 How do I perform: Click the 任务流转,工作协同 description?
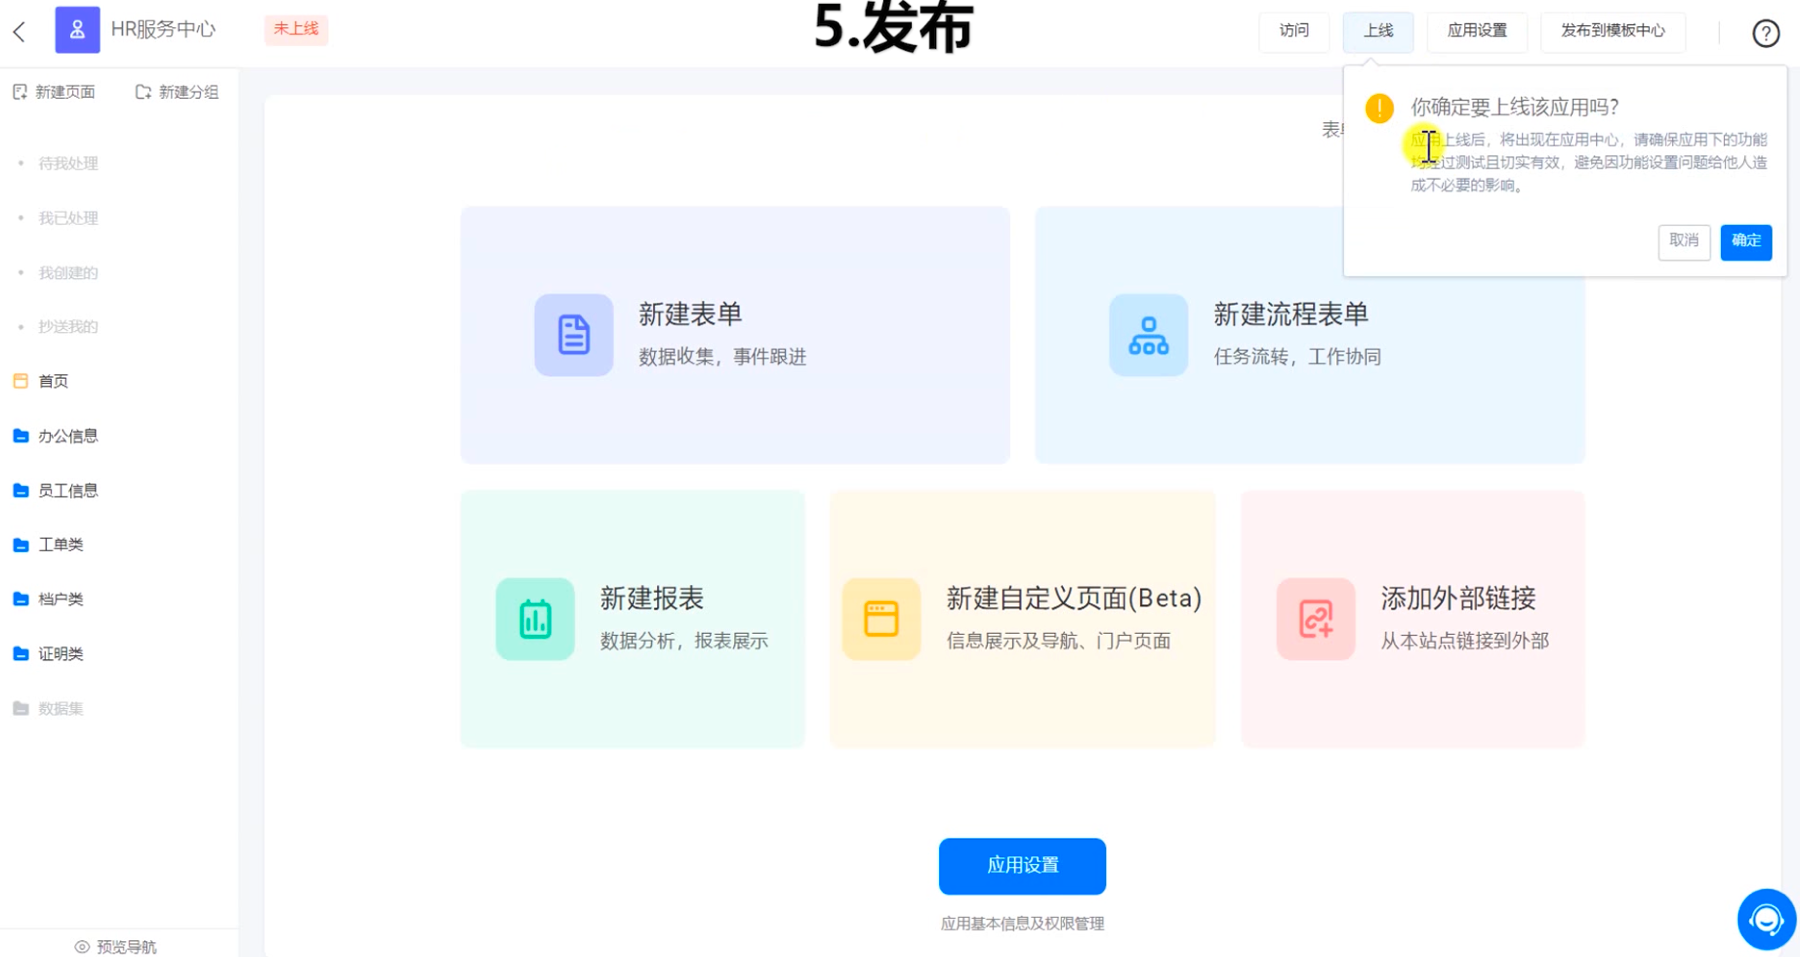point(1297,357)
